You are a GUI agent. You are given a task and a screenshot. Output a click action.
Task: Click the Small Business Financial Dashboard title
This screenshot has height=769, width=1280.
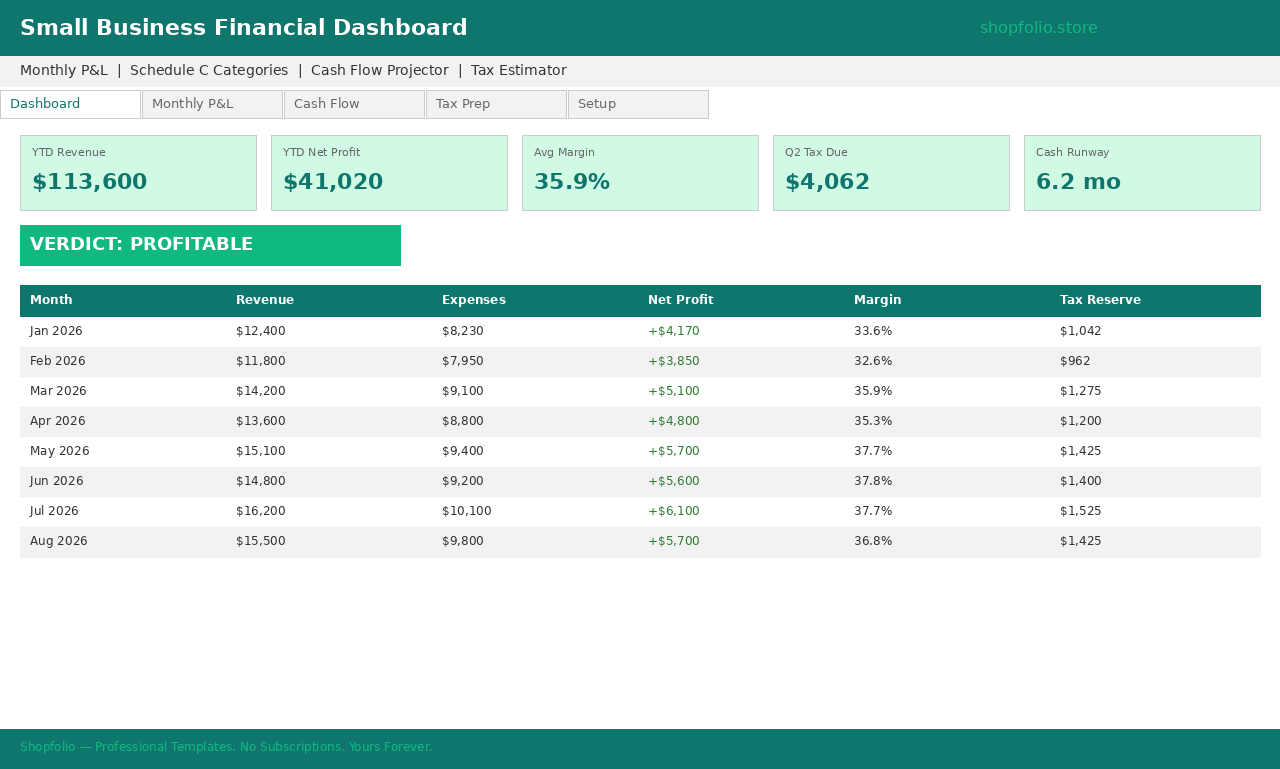coord(244,28)
